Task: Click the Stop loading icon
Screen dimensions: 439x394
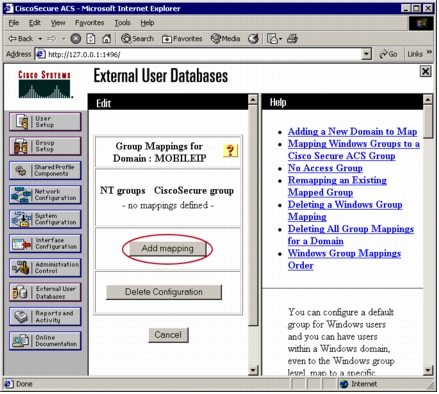Action: 76,39
